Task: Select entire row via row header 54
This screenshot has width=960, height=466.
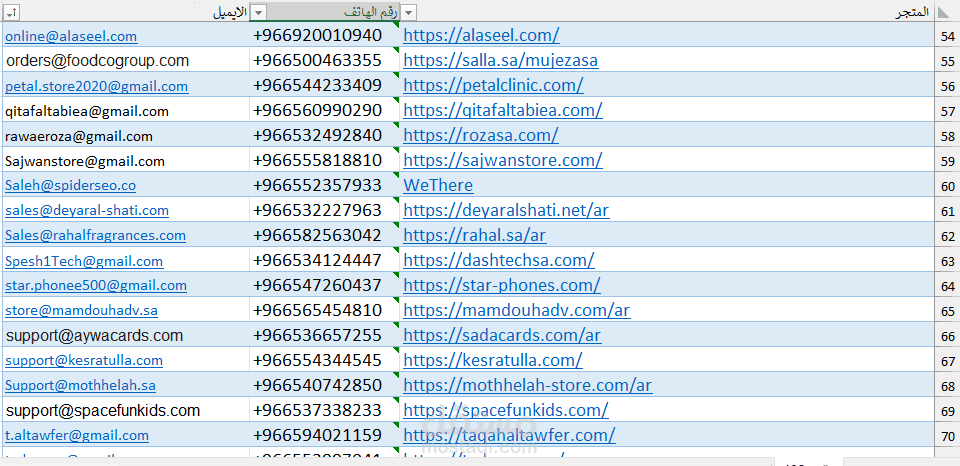Action: pyautogui.click(x=948, y=36)
